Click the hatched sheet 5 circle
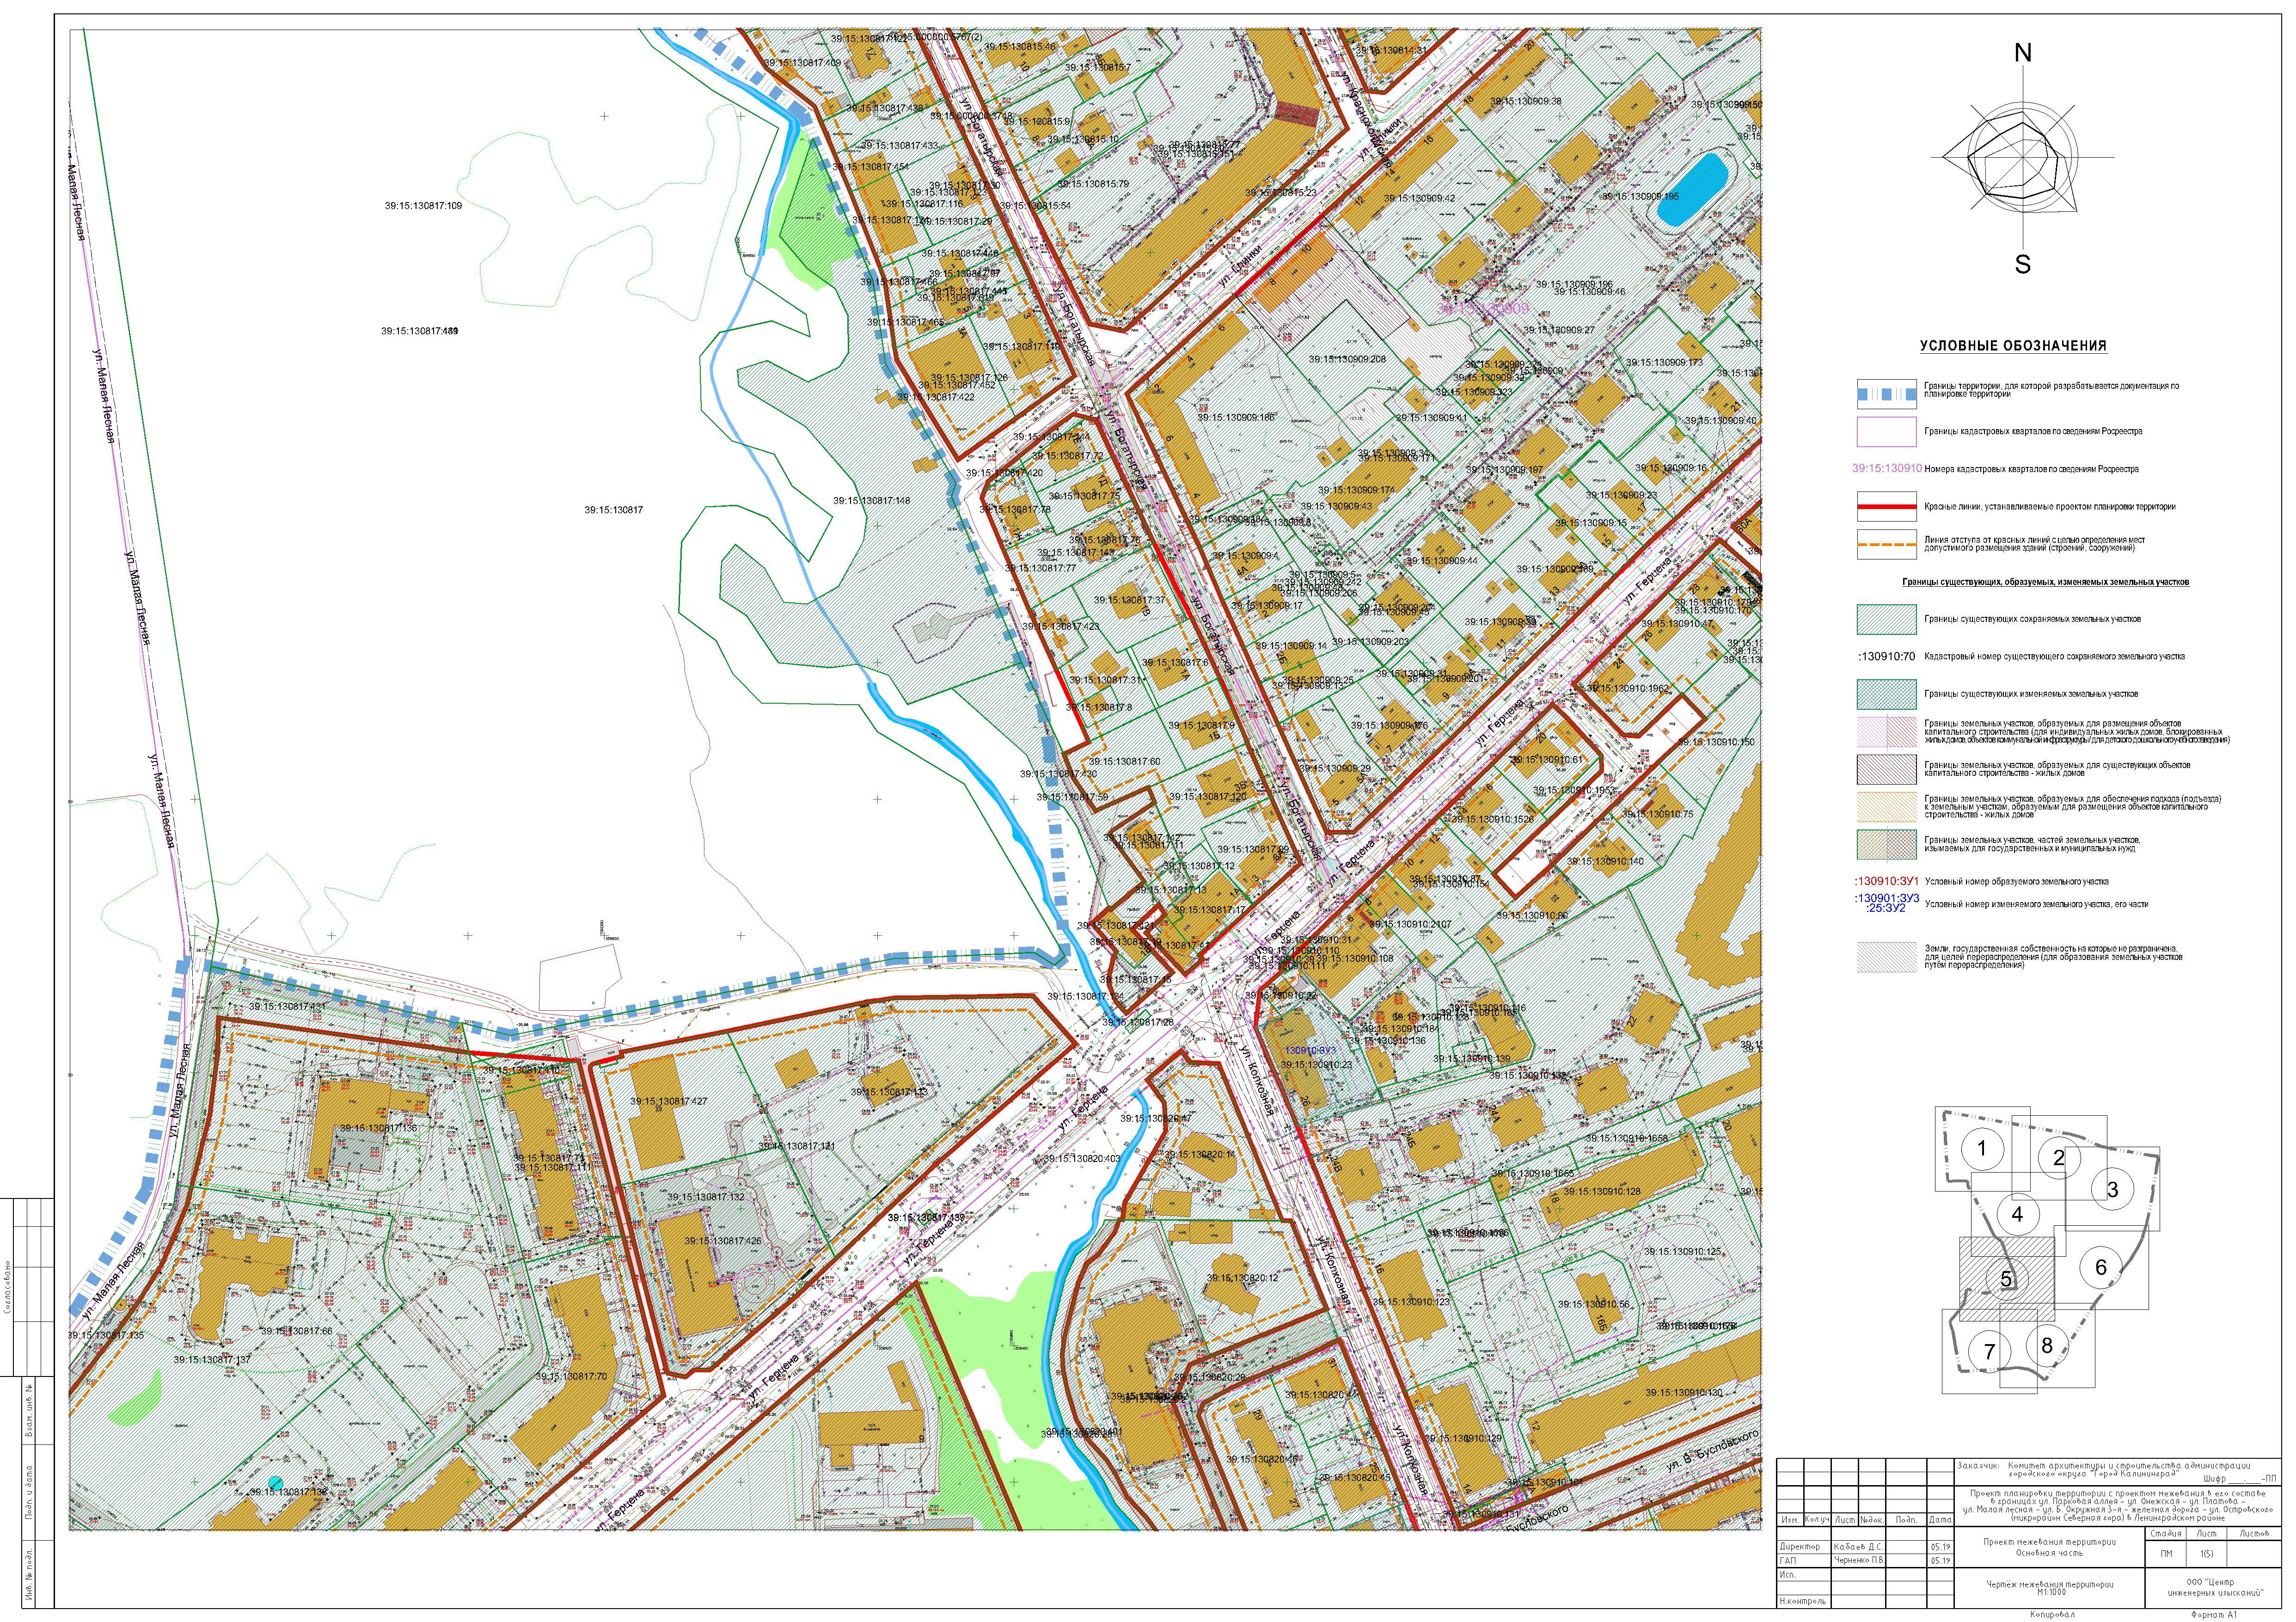The height and width of the screenshot is (1622, 2296). [x=2006, y=1278]
